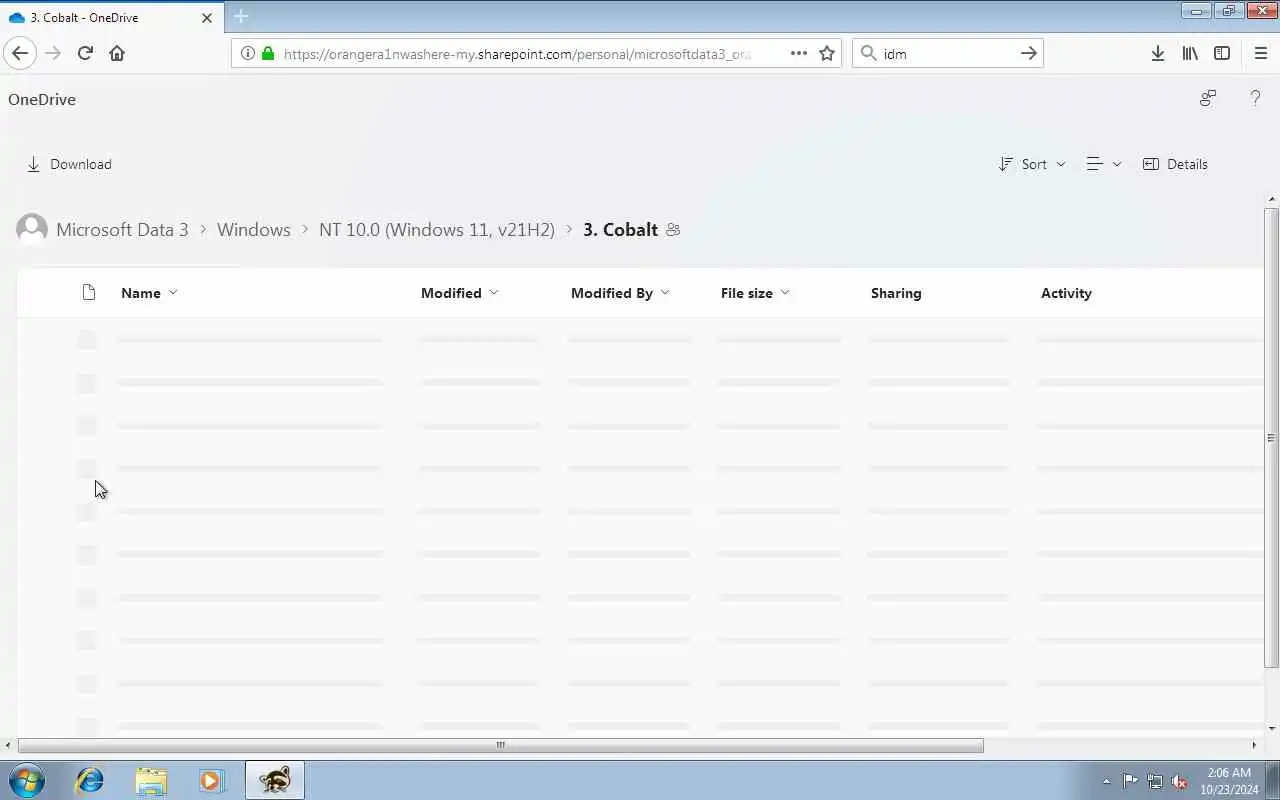Open the view options dropdown
Screen dimensions: 1280x800
(x=1104, y=164)
